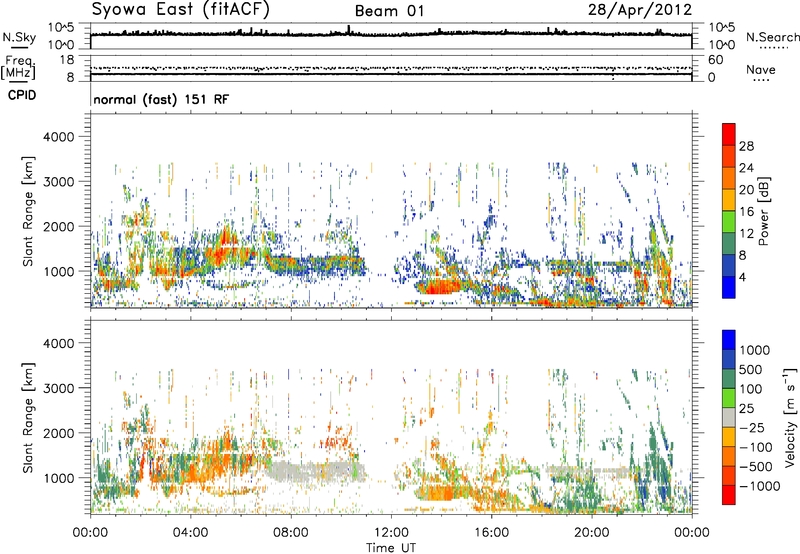Click the '28' value on the Power scale
Screen dimensions: 800x554
(x=746, y=146)
